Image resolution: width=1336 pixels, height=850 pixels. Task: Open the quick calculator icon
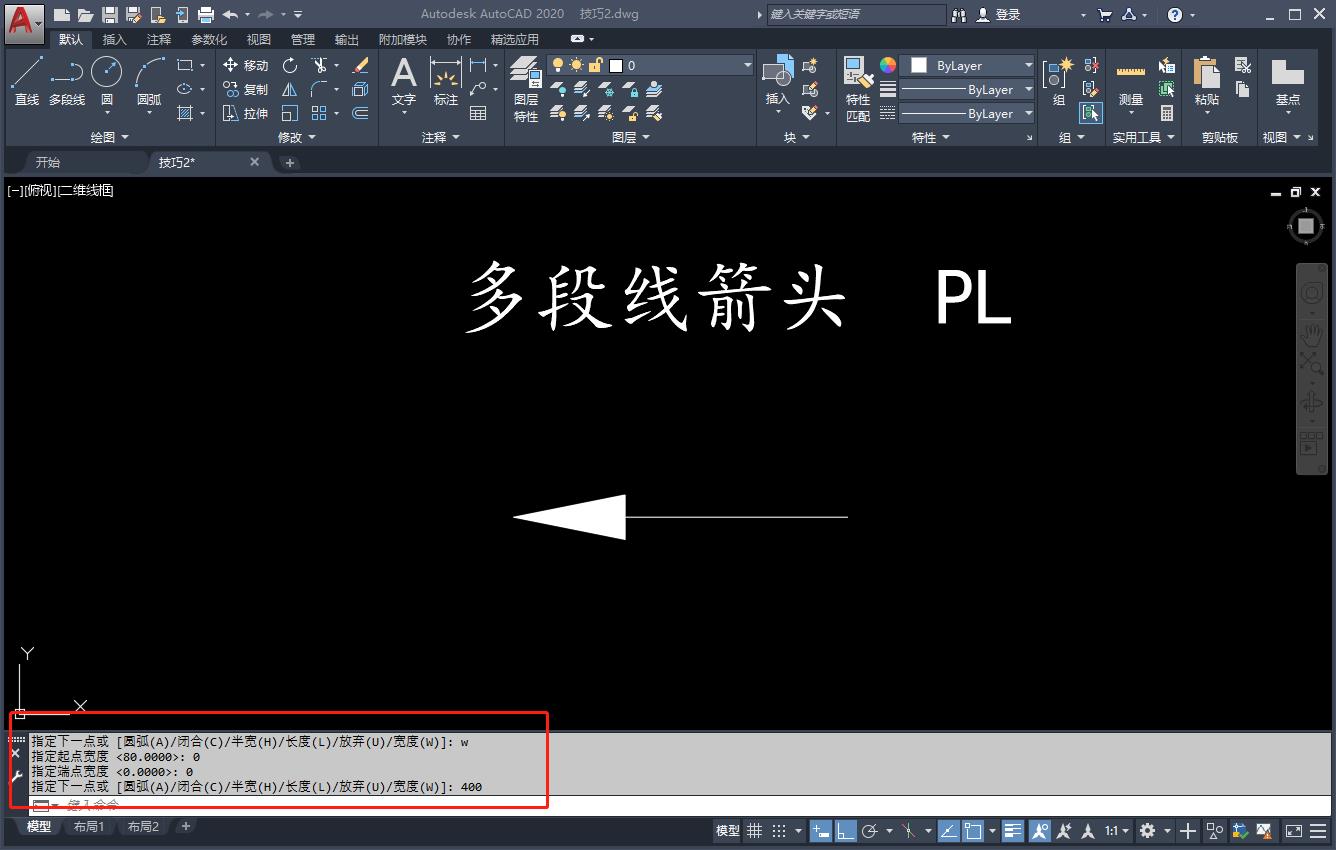1167,113
